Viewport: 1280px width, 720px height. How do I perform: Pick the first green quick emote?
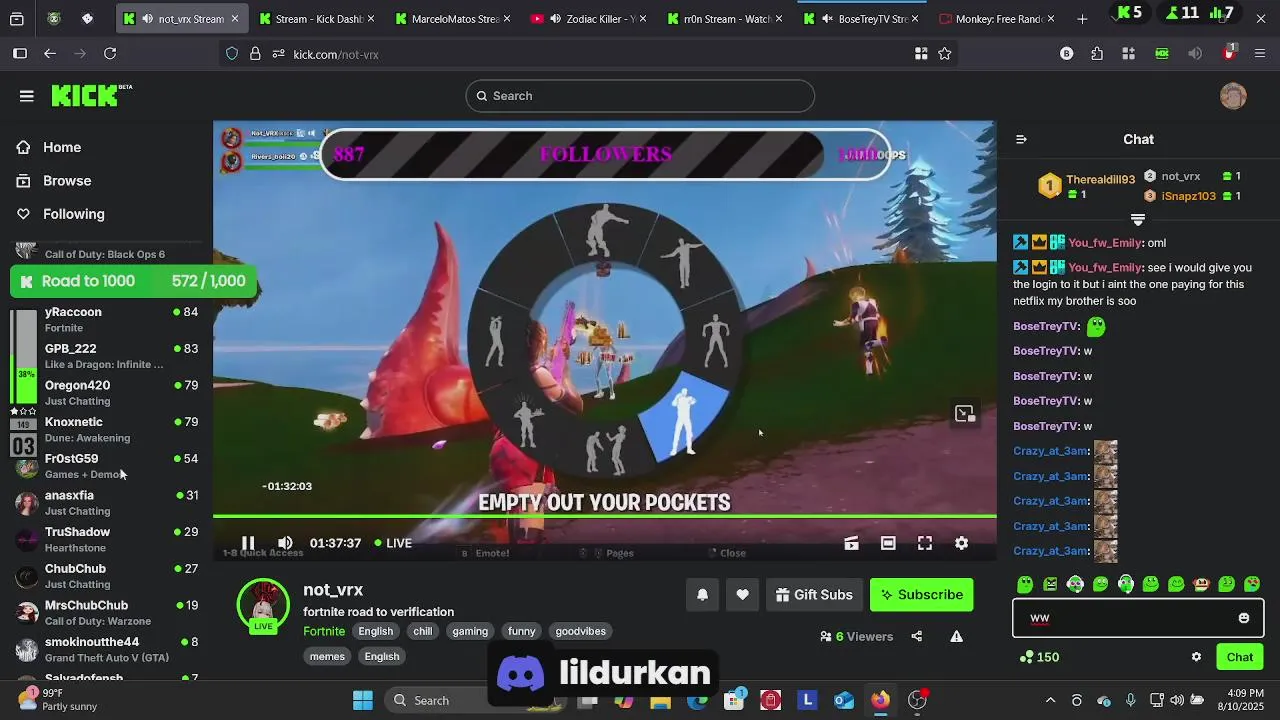1025,584
